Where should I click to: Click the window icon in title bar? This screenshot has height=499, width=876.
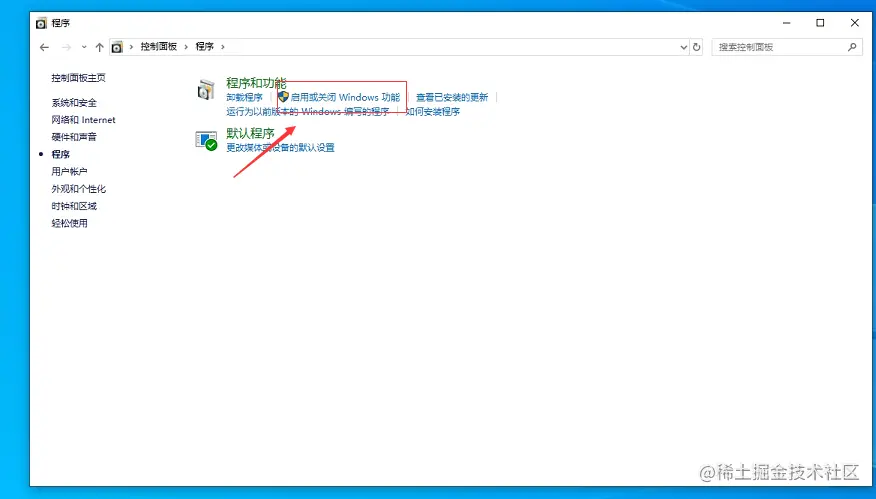[41, 23]
